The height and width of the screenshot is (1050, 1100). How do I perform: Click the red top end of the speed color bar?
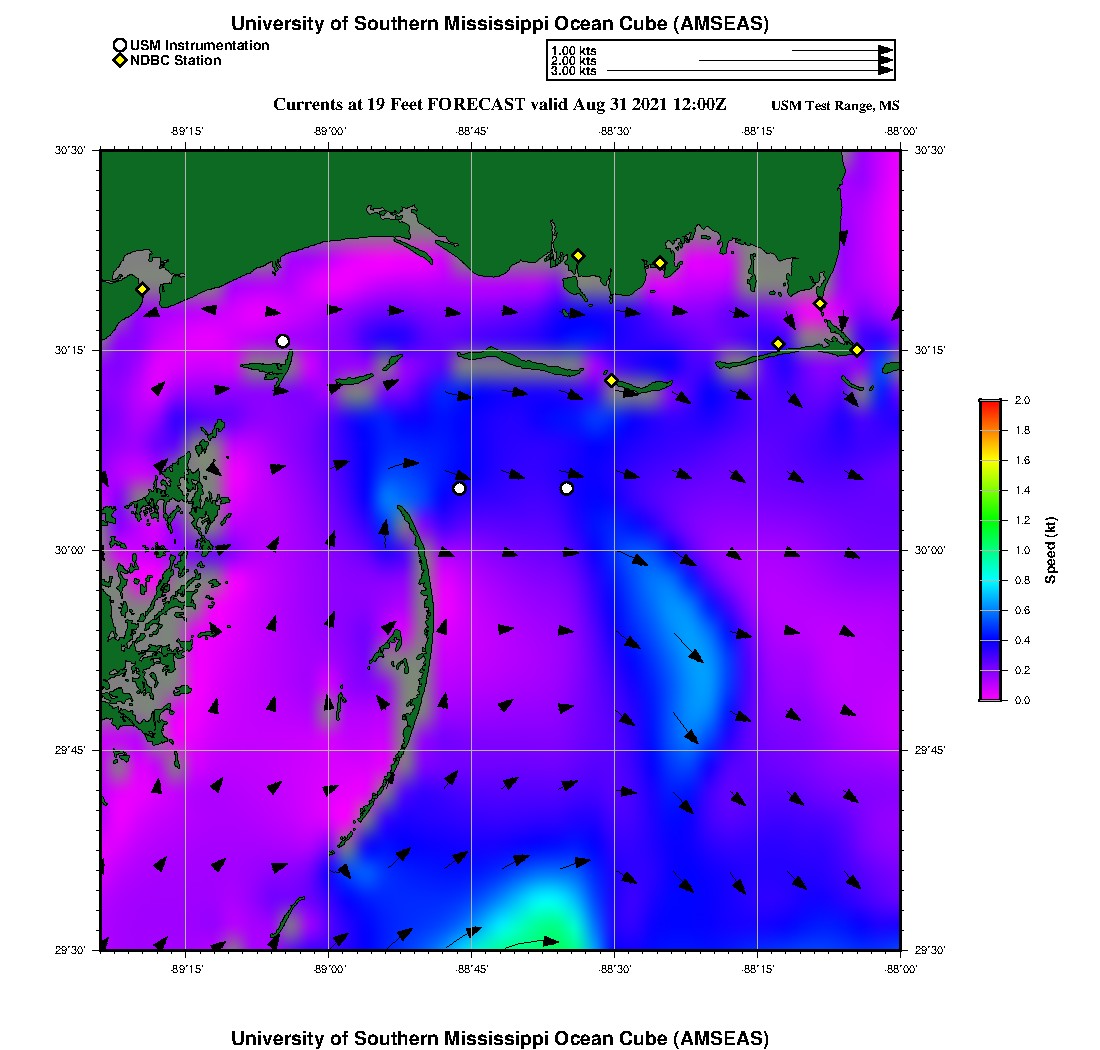point(991,405)
